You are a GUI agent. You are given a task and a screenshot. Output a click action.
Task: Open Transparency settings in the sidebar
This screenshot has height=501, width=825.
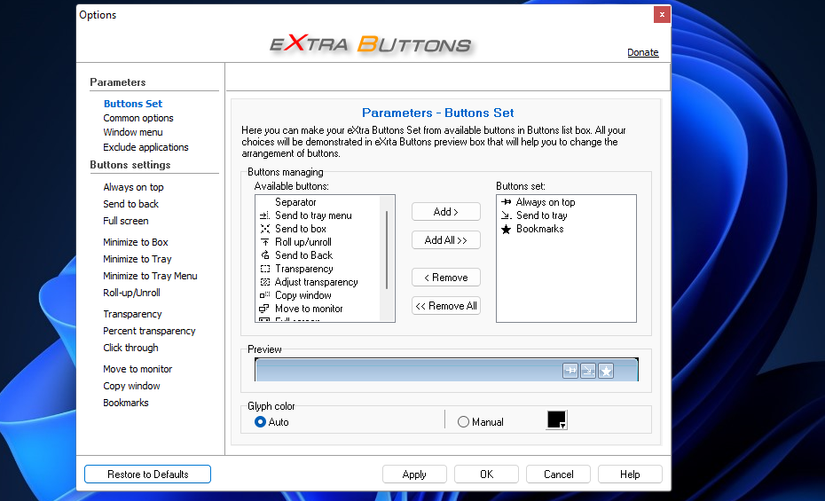(133, 314)
